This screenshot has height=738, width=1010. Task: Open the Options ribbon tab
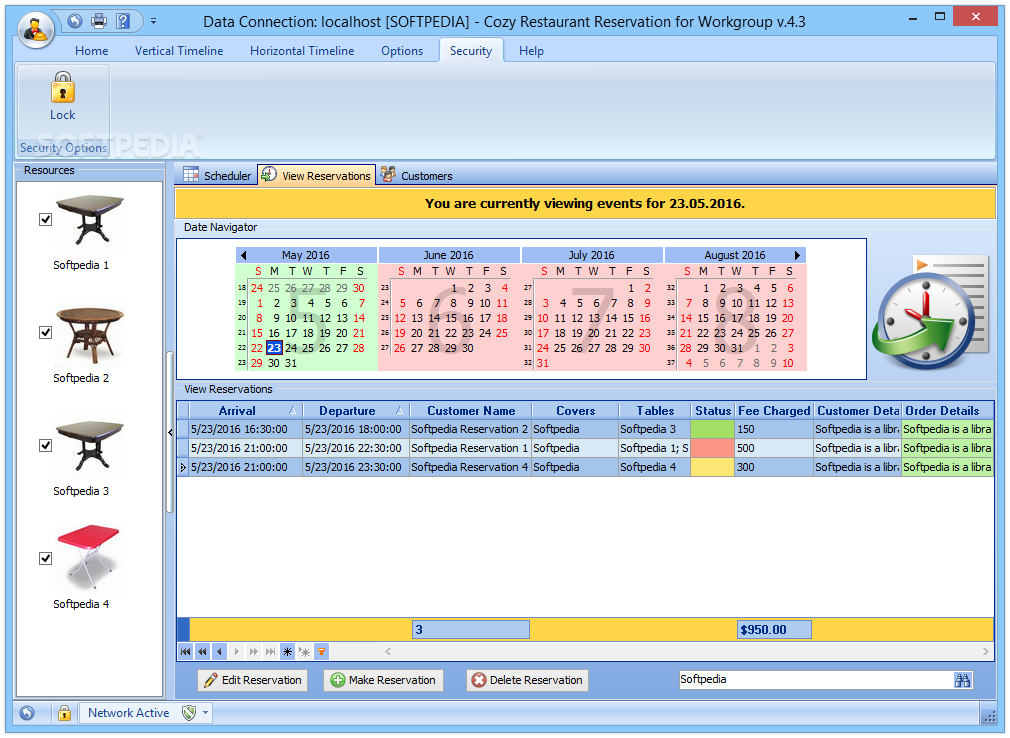(402, 51)
